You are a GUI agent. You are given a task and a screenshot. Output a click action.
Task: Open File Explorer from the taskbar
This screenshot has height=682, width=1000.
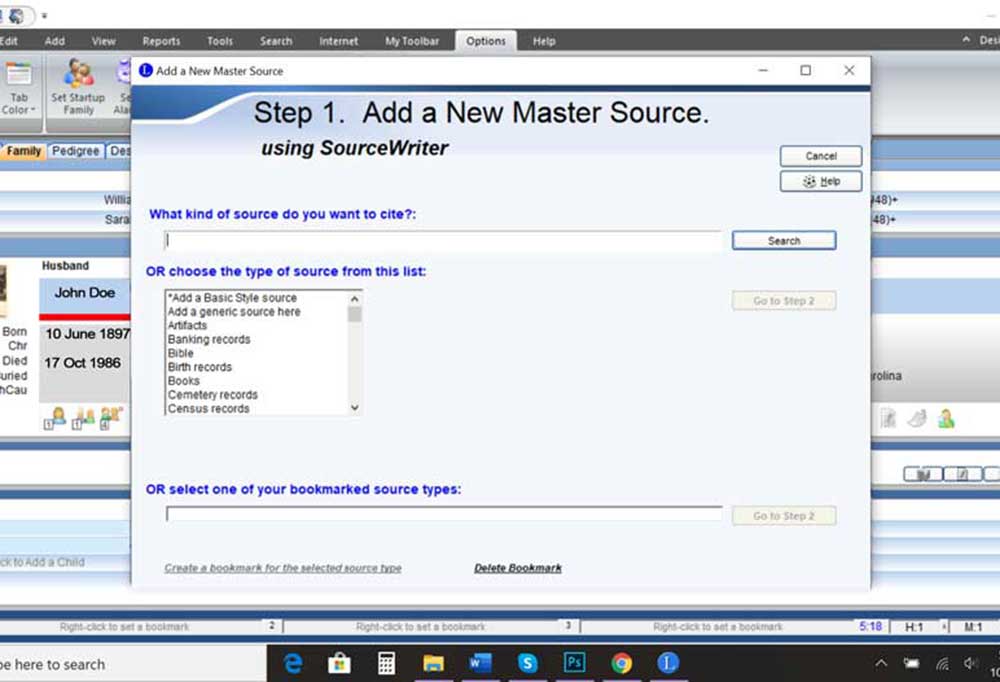tap(433, 663)
